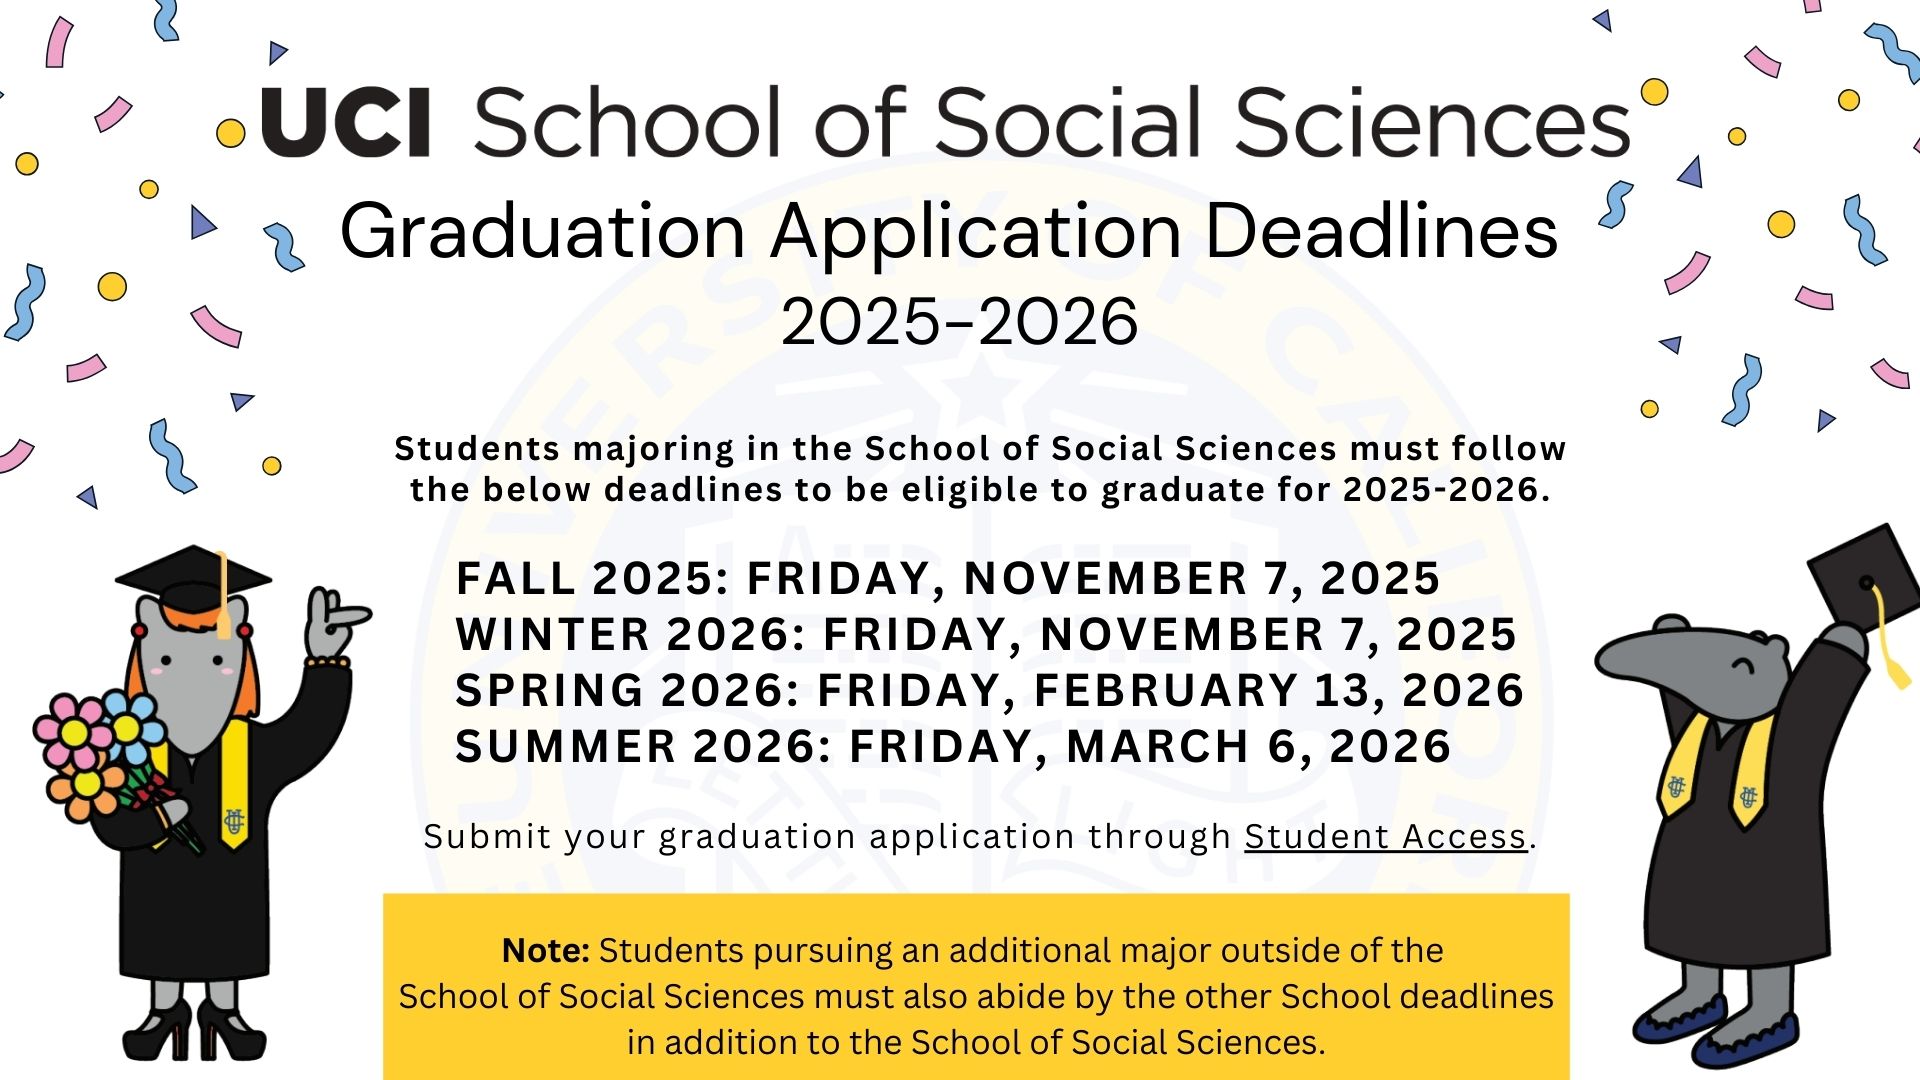
Task: Click the Graduation Application Deadlines heading
Action: pyautogui.click(x=948, y=232)
